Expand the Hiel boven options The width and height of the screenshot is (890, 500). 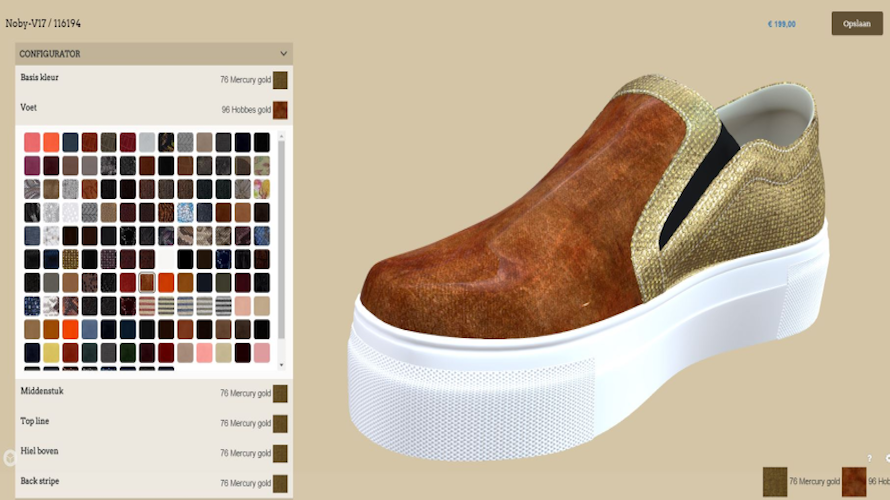pyautogui.click(x=154, y=453)
